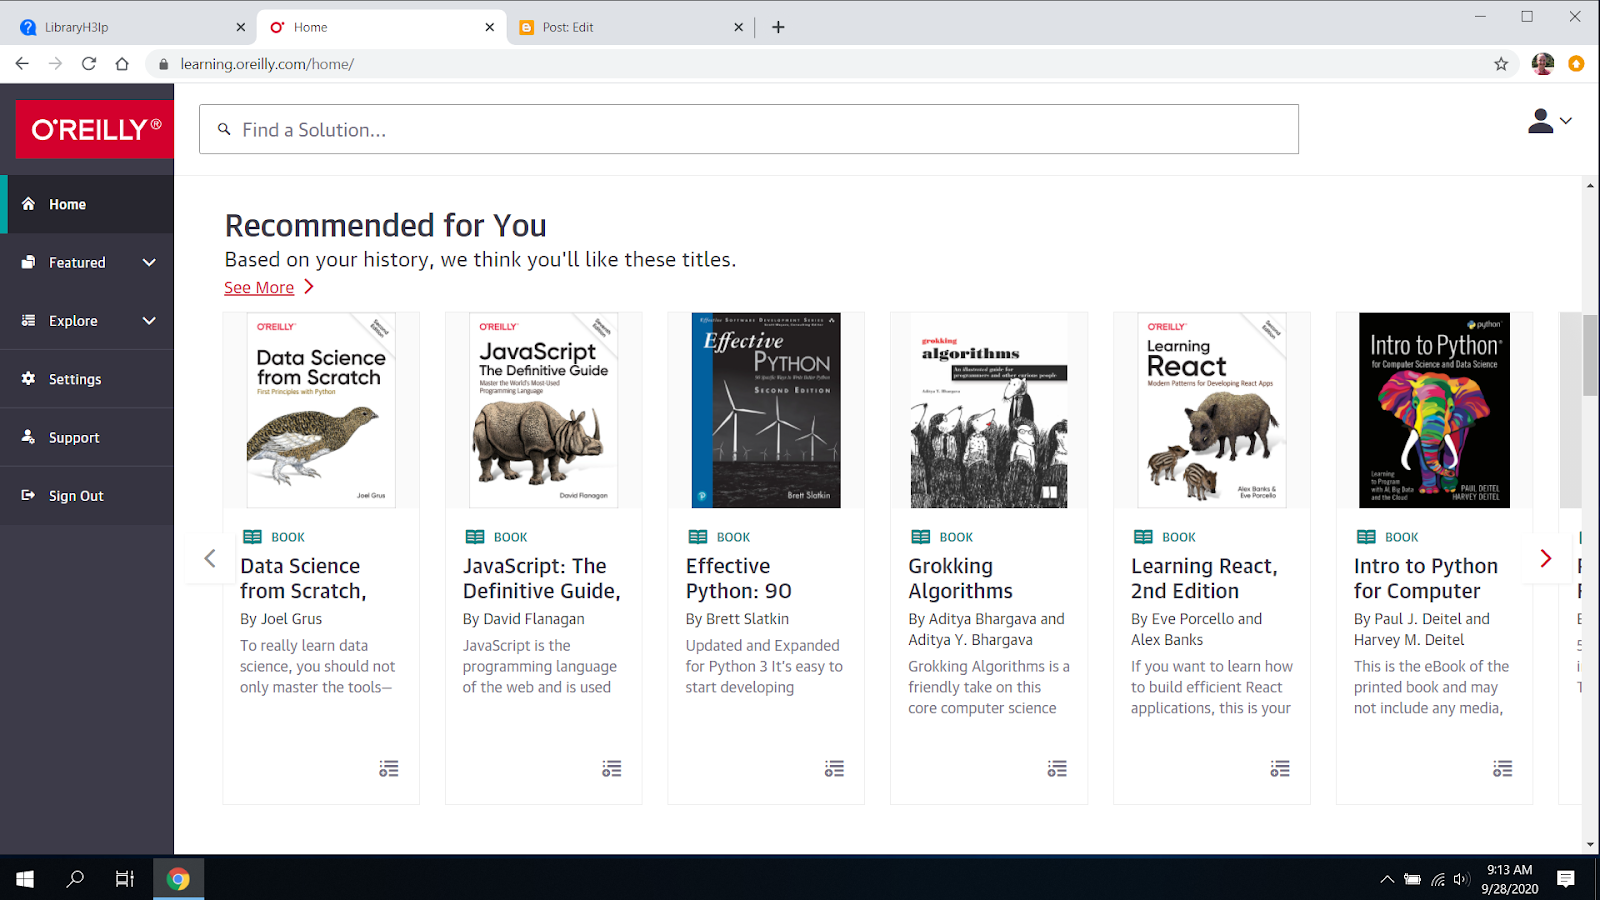1600x900 pixels.
Task: Click Sign Out in sidebar
Action: tap(86, 496)
